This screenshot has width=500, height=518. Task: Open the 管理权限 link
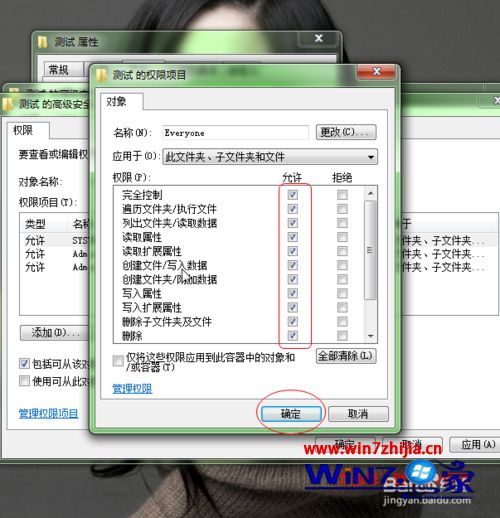(132, 388)
